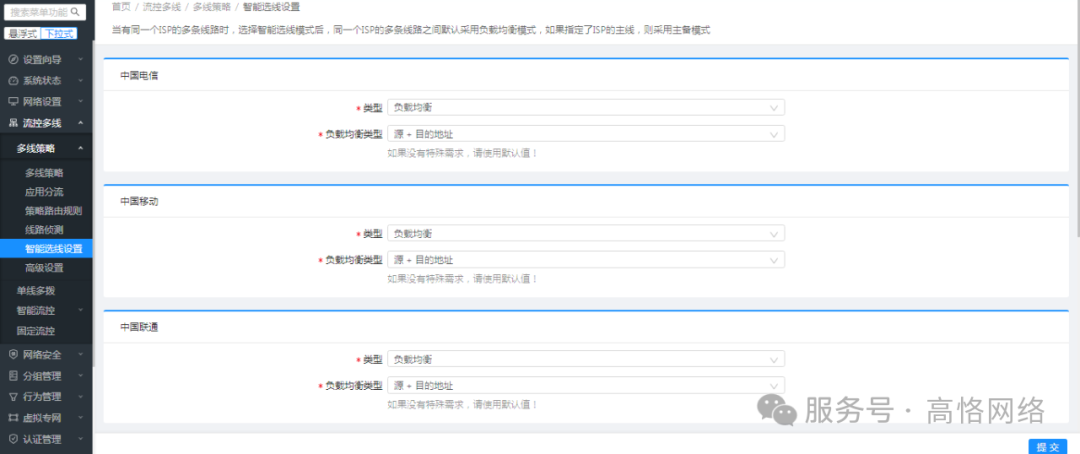This screenshot has height=454, width=1080.
Task: Open the 单线多拨 menu item
Action: (x=35, y=291)
